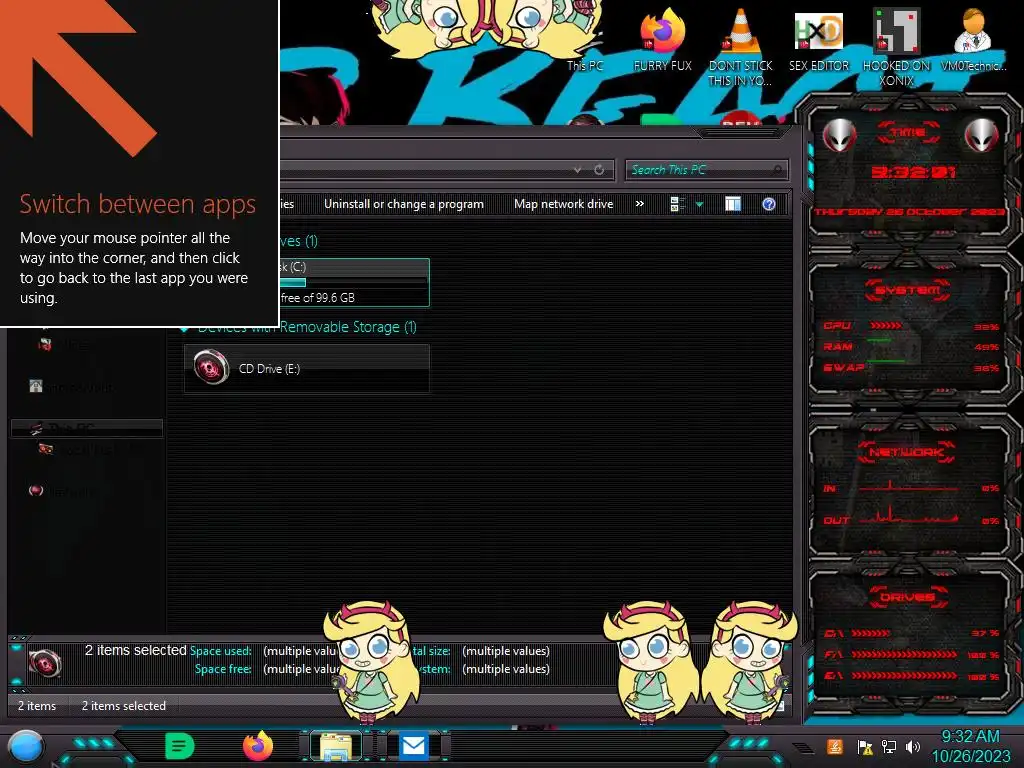
Task: Open the Explorer help icon
Action: (x=769, y=204)
